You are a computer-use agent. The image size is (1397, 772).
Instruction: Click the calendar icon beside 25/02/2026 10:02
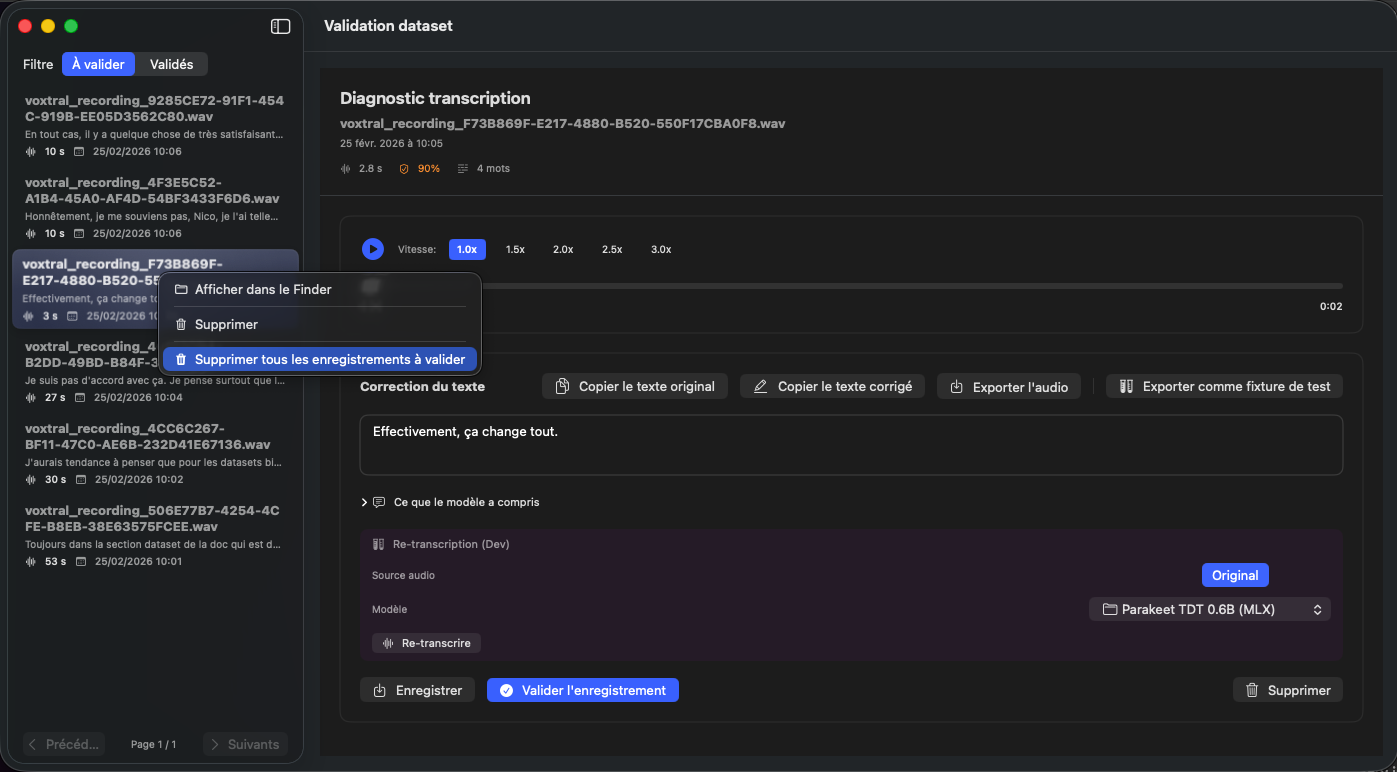(79, 479)
